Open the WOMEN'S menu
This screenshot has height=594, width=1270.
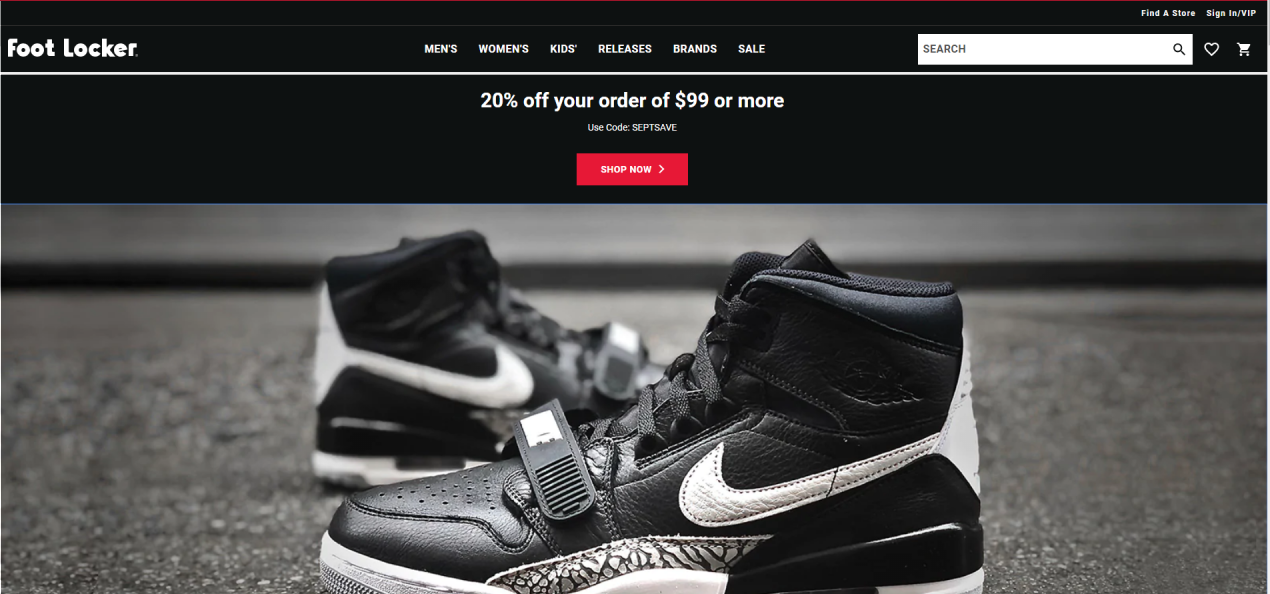tap(503, 49)
